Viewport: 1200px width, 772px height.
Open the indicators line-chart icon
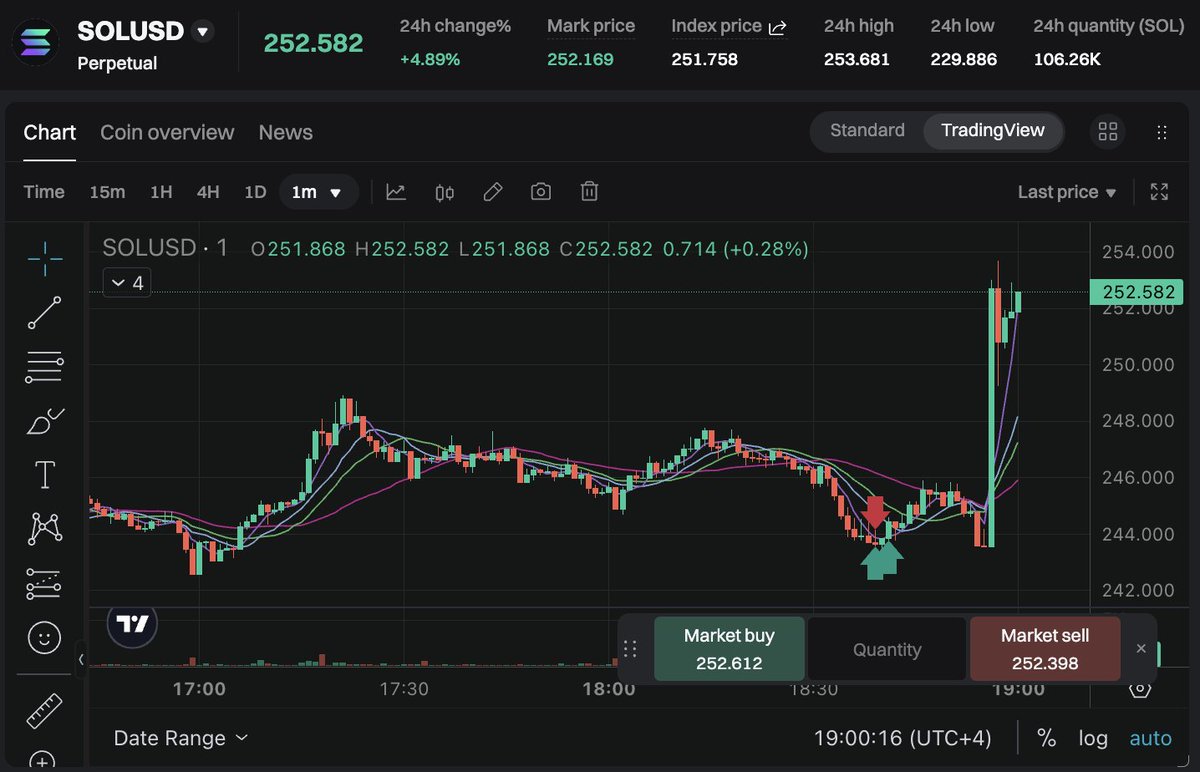pos(396,192)
